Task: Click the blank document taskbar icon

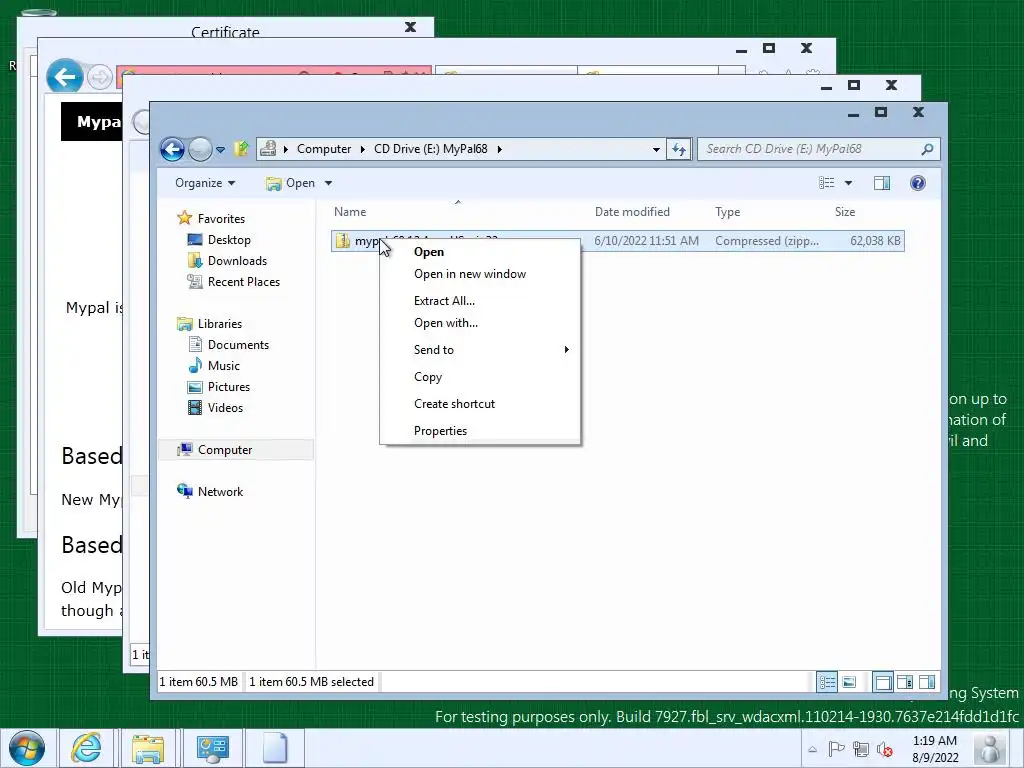Action: (275, 748)
